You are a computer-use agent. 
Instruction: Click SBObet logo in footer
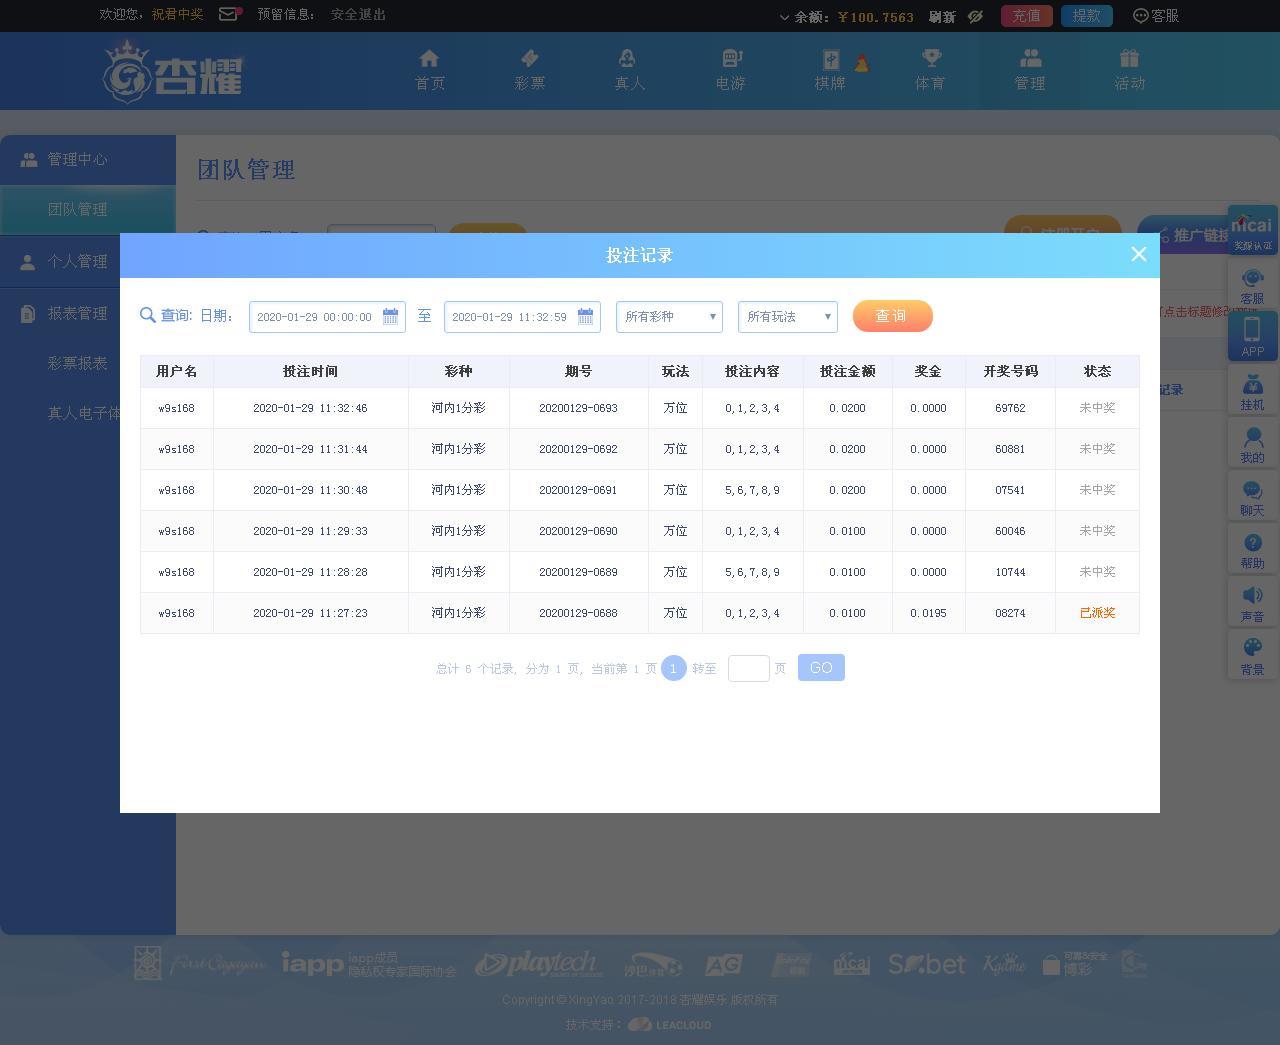click(927, 964)
